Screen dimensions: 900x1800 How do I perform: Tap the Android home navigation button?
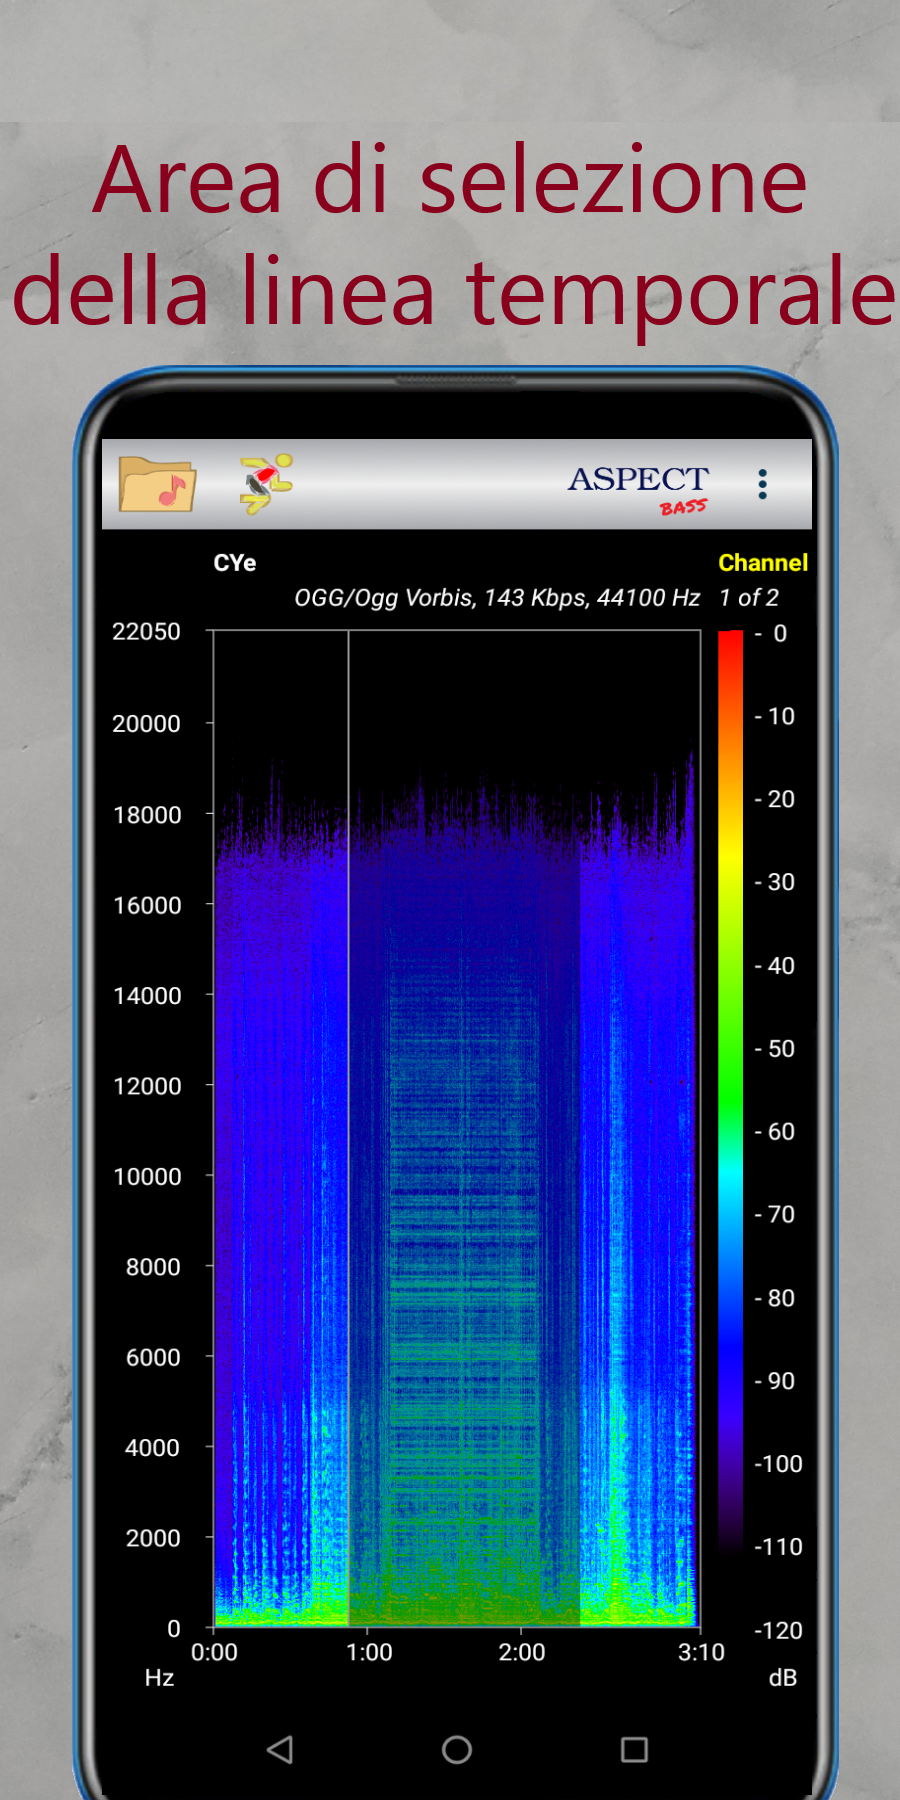(x=457, y=1749)
